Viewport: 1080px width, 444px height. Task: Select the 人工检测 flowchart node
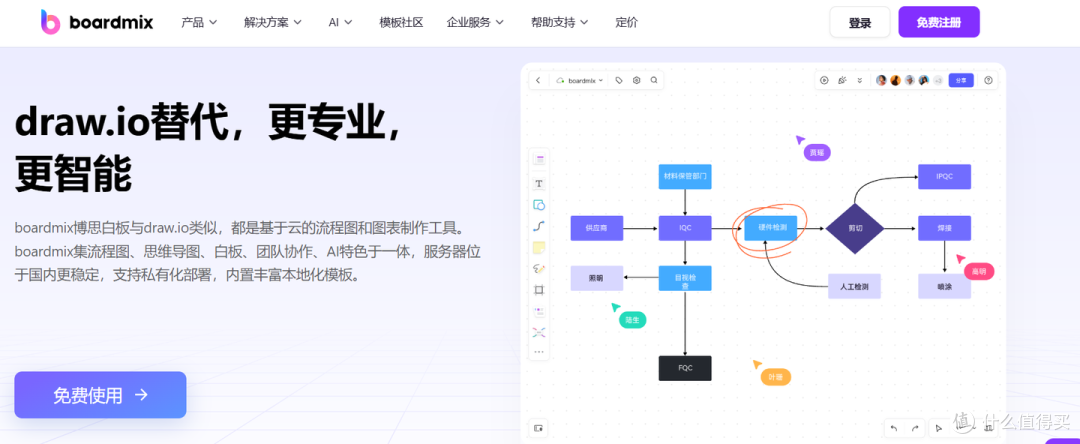pos(854,286)
